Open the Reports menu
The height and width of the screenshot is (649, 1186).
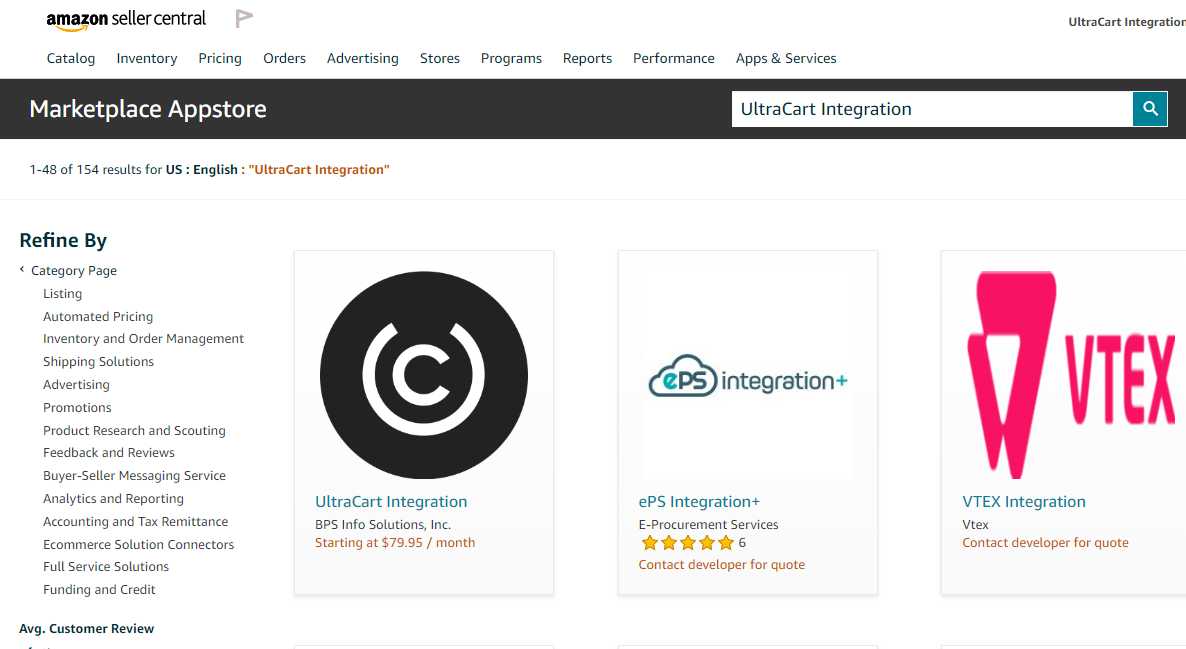[587, 58]
